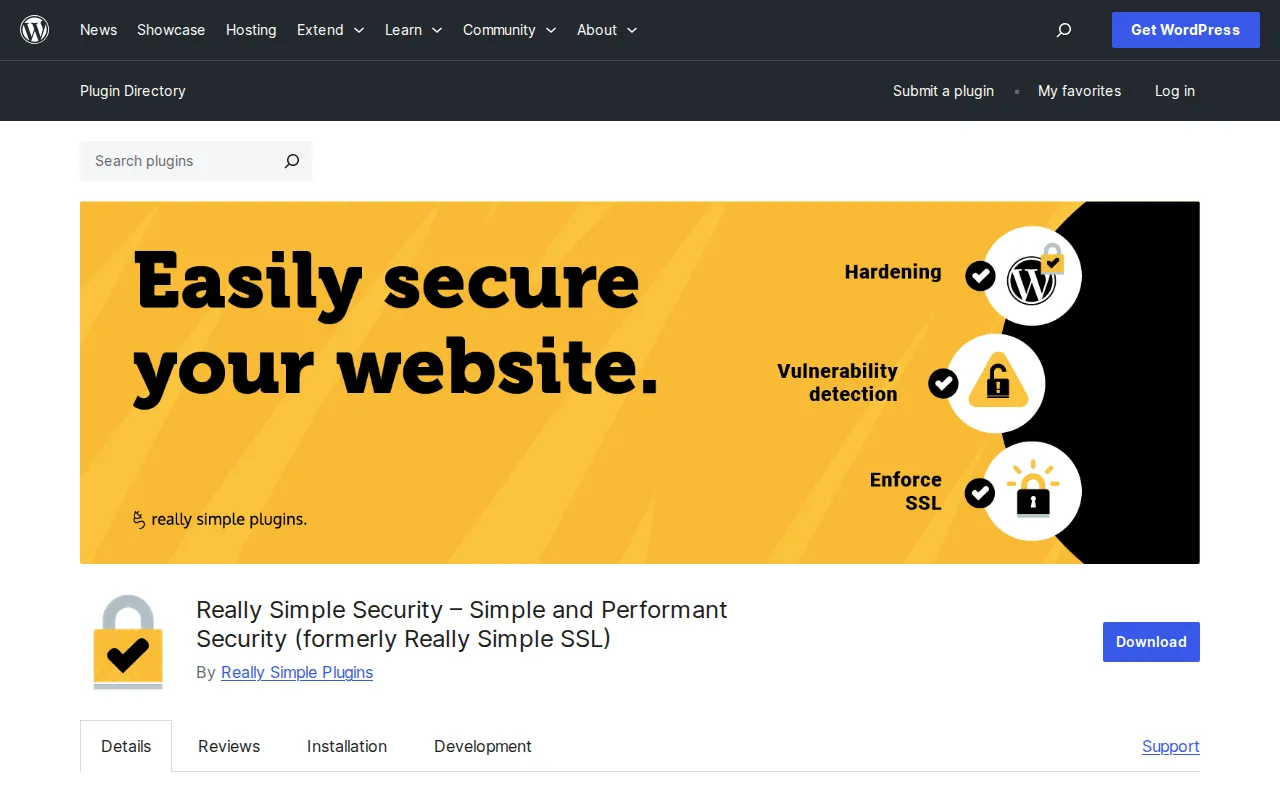Click Submit a plugin
1280x800 pixels.
943,91
